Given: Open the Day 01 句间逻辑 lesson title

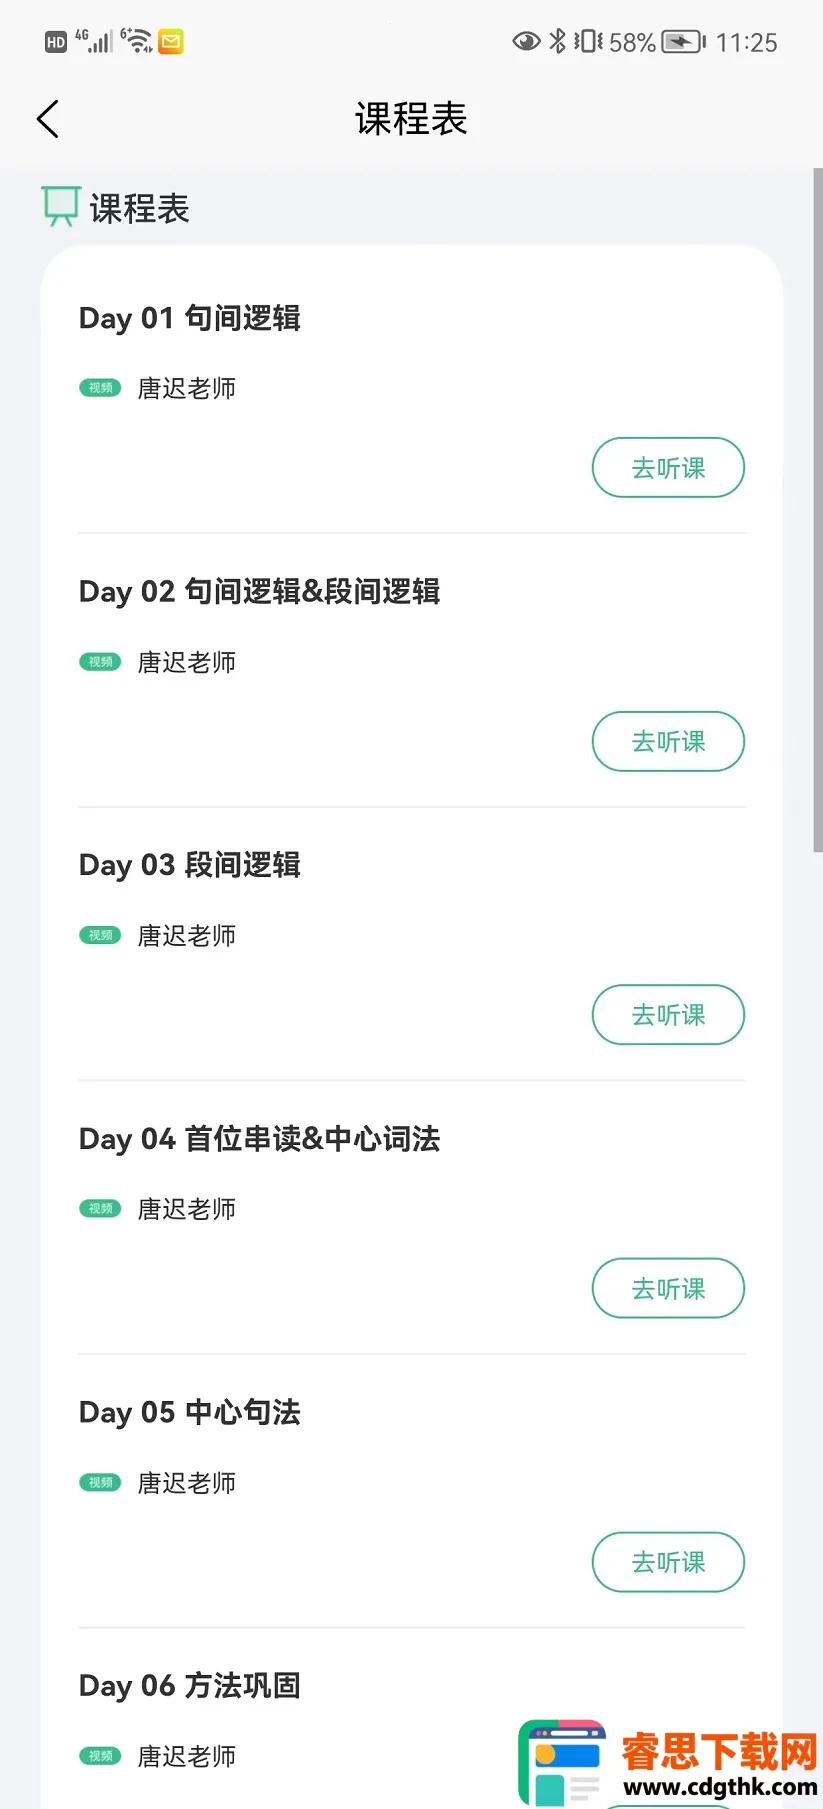Looking at the screenshot, I should point(190,318).
